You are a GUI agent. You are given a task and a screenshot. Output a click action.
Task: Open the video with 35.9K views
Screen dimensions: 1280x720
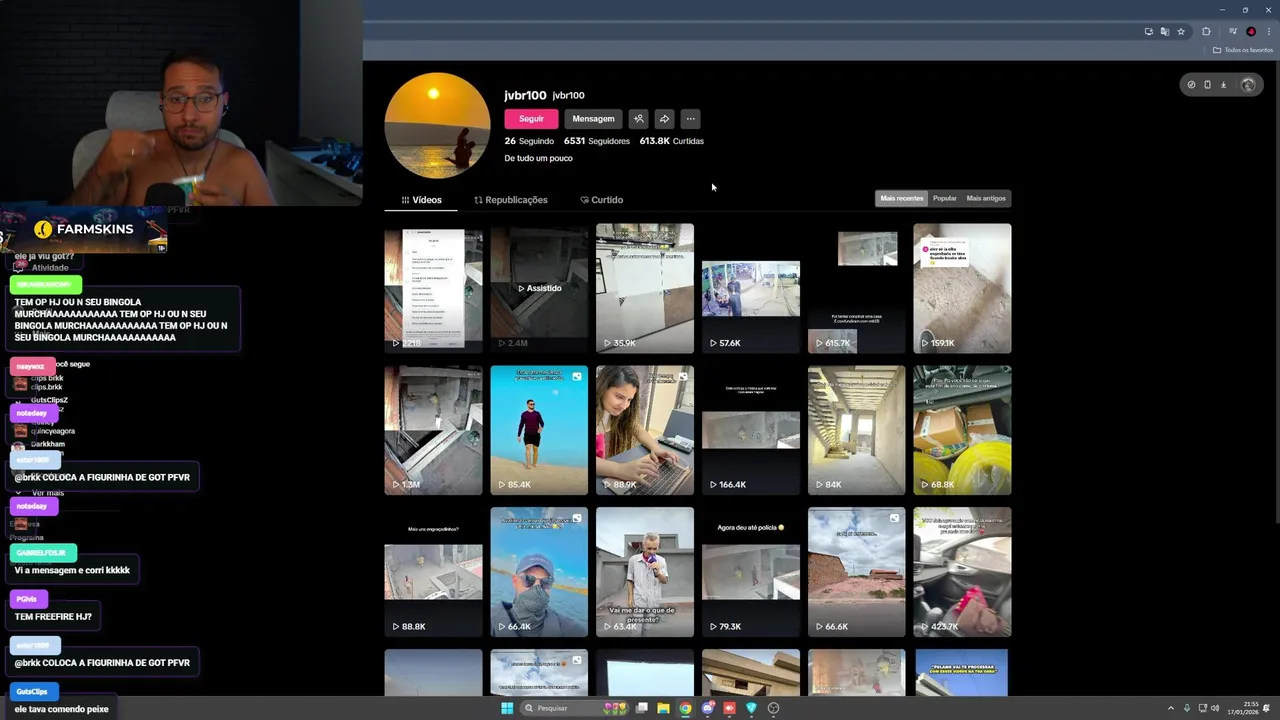(x=645, y=288)
